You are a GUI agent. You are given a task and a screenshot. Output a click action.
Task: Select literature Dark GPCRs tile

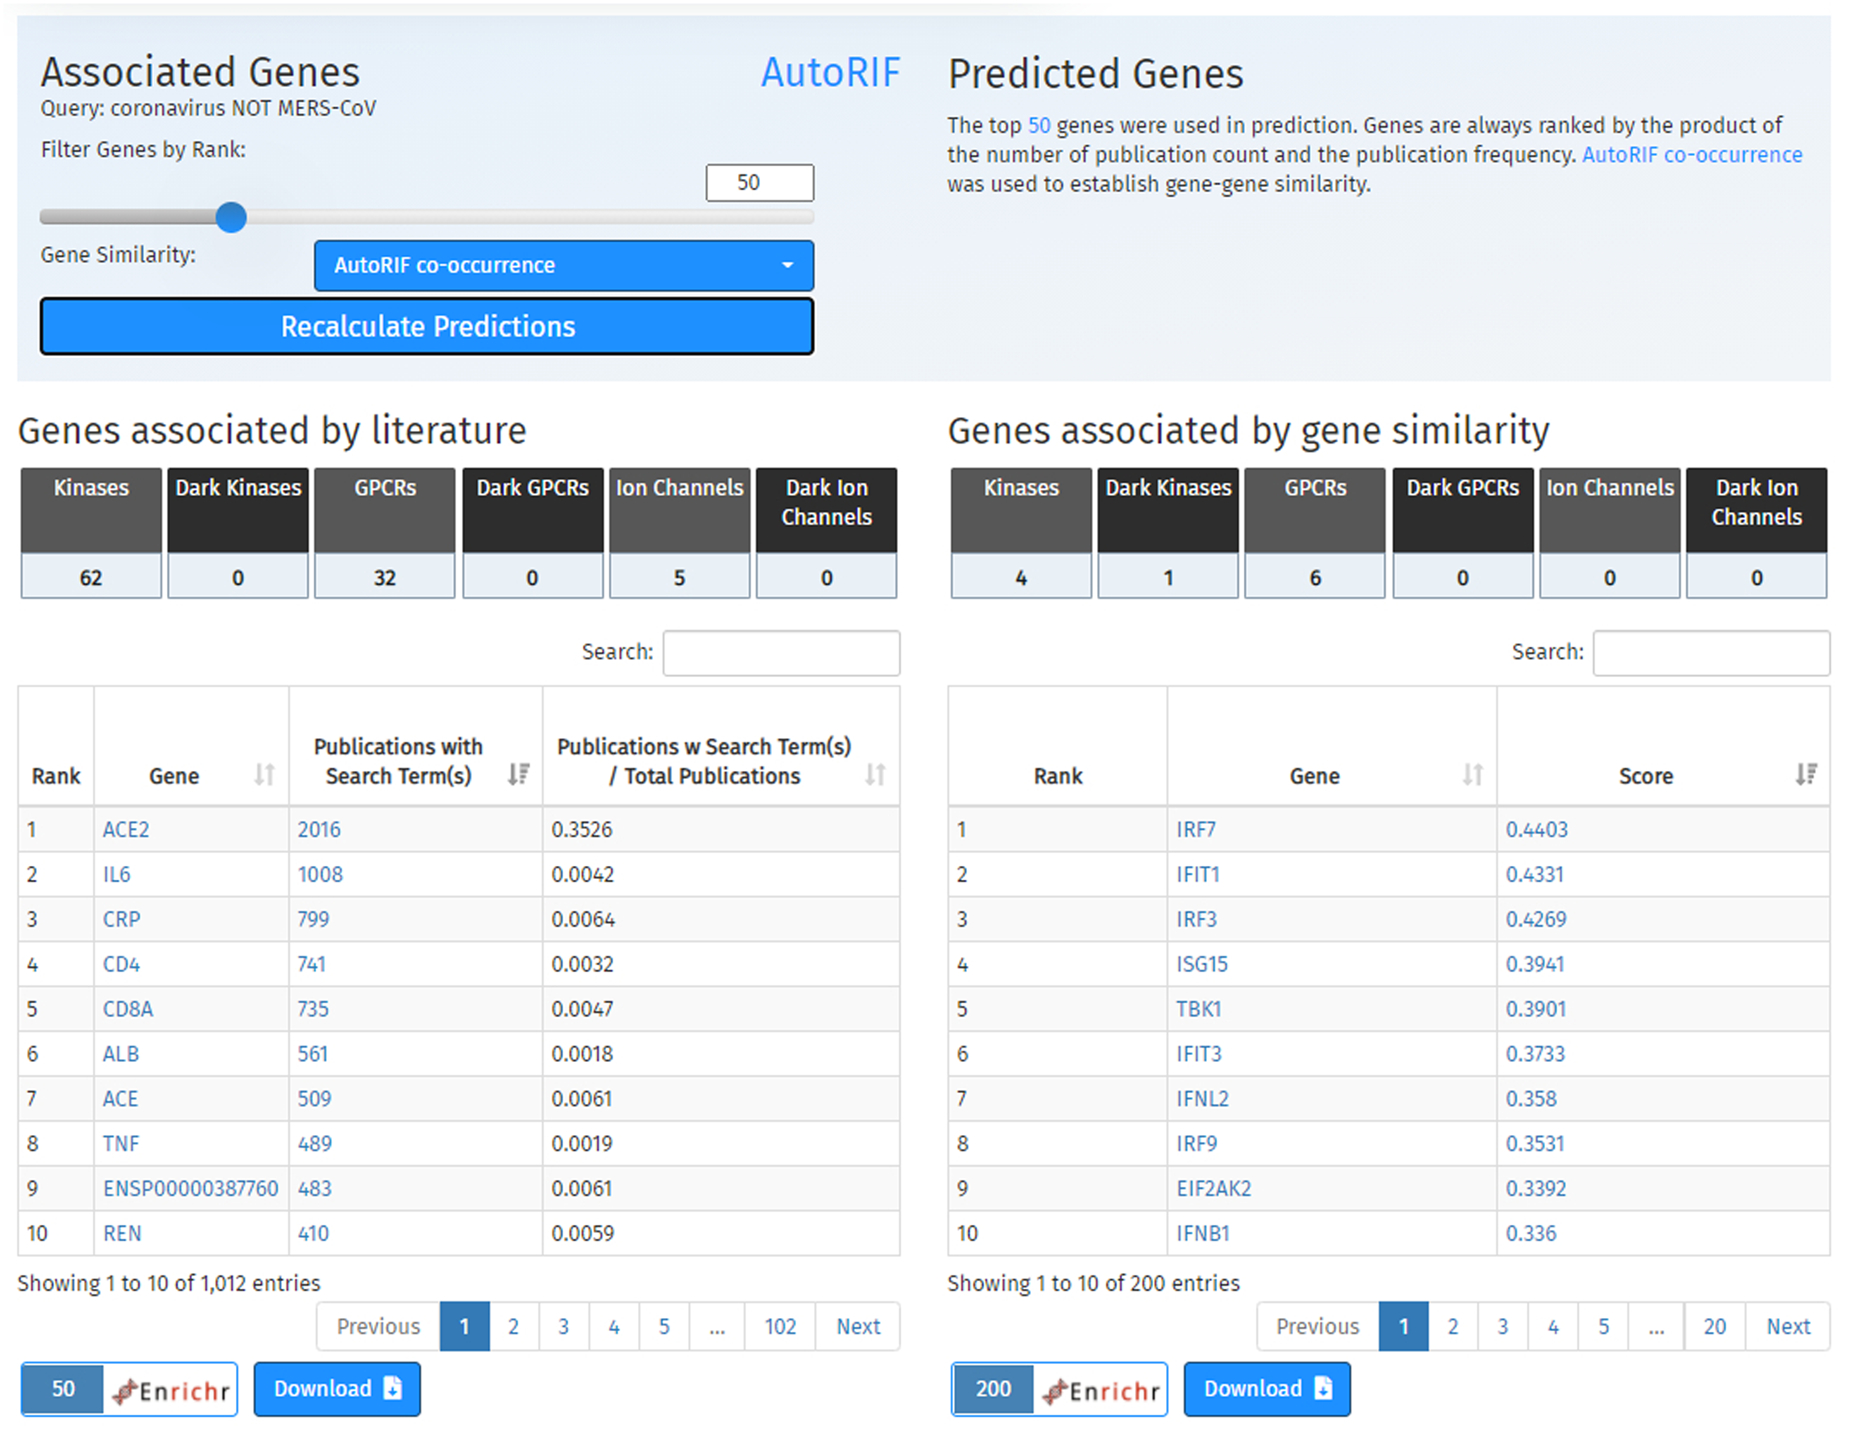click(533, 533)
